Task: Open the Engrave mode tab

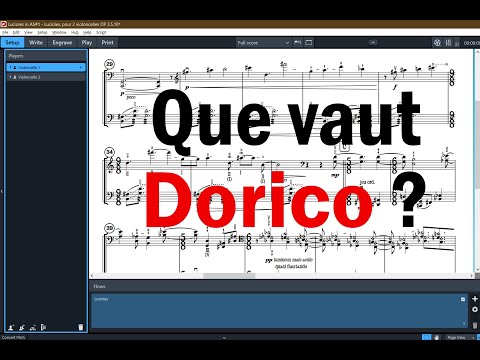Action: [62, 43]
